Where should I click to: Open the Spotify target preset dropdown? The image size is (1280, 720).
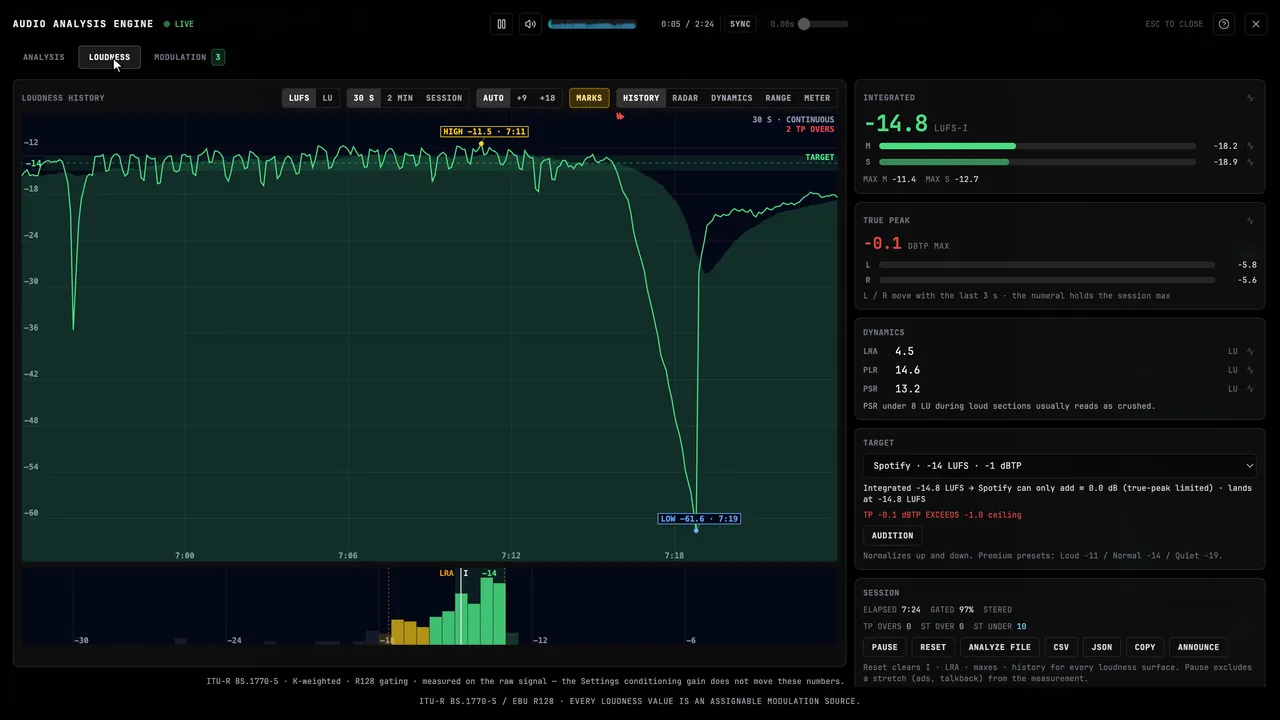pyautogui.click(x=1060, y=466)
